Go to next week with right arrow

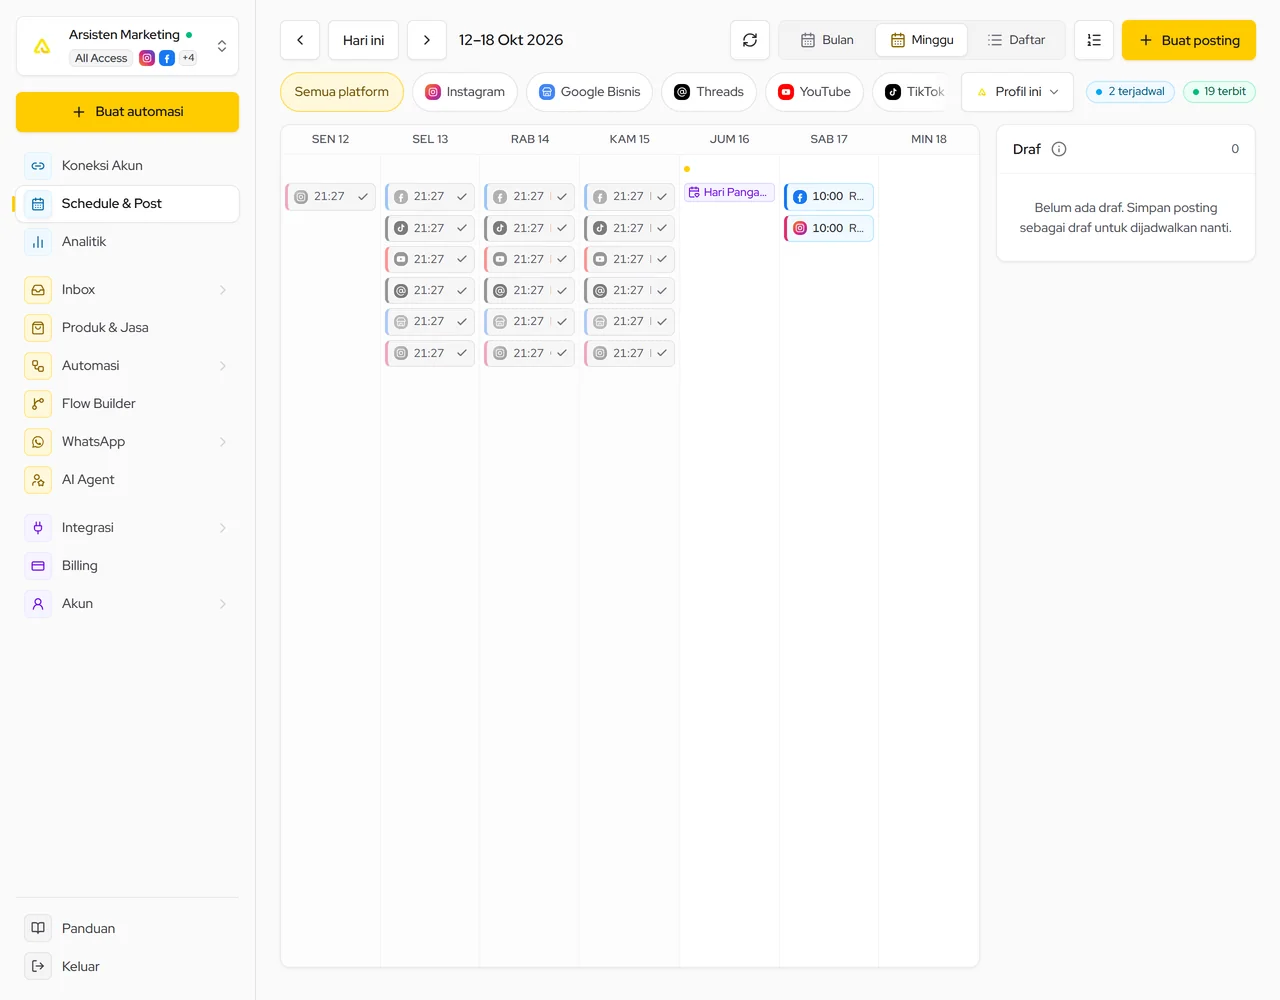[x=427, y=40]
